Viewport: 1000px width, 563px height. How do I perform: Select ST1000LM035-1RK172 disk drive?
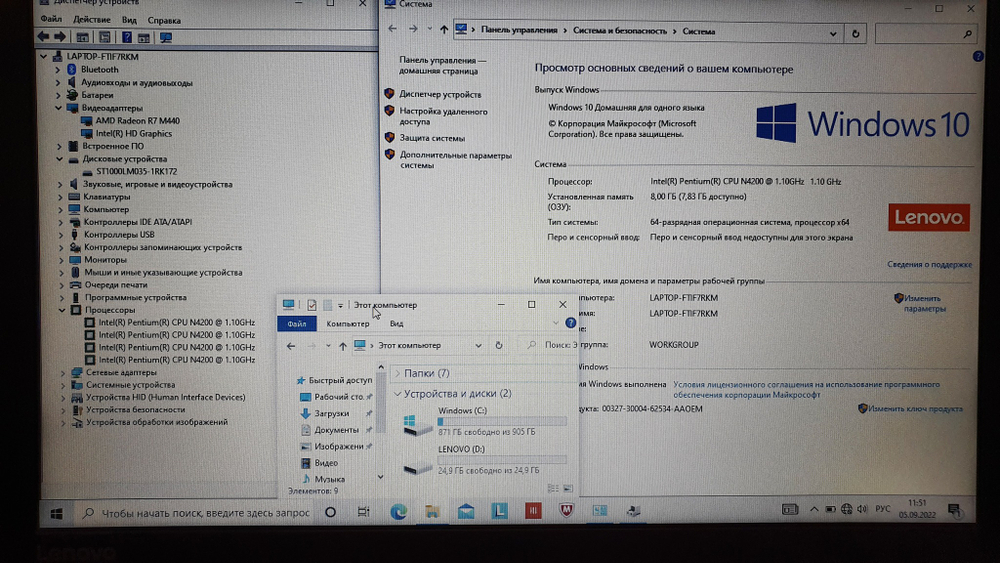tap(136, 171)
